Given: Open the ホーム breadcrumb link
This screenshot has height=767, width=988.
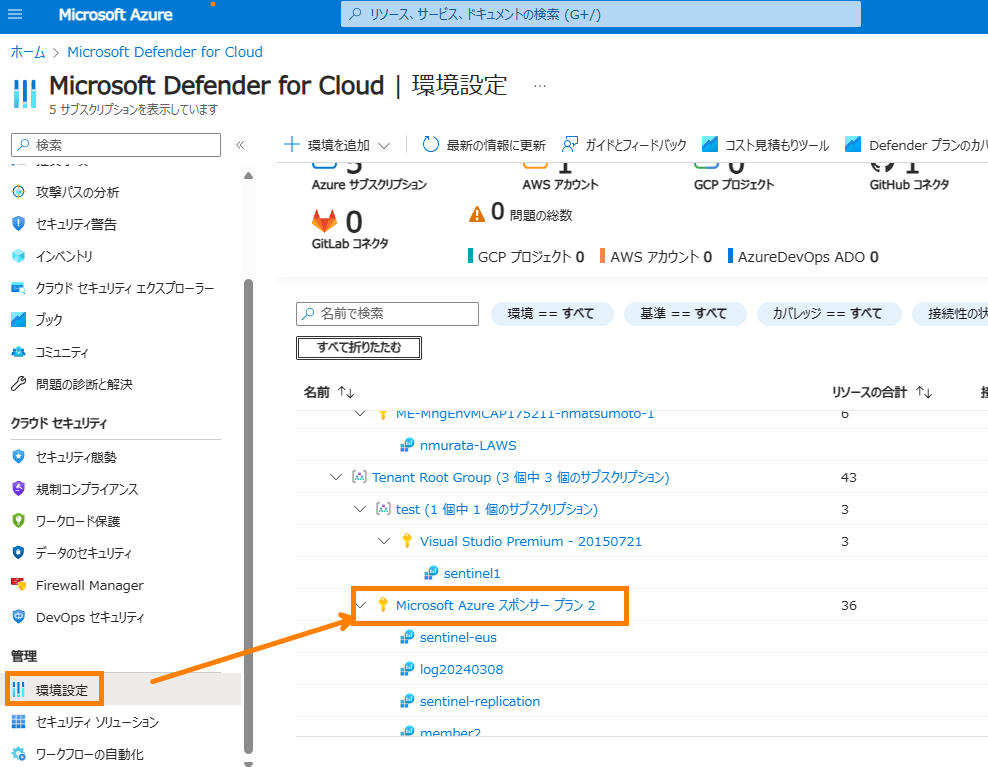Looking at the screenshot, I should click(28, 52).
